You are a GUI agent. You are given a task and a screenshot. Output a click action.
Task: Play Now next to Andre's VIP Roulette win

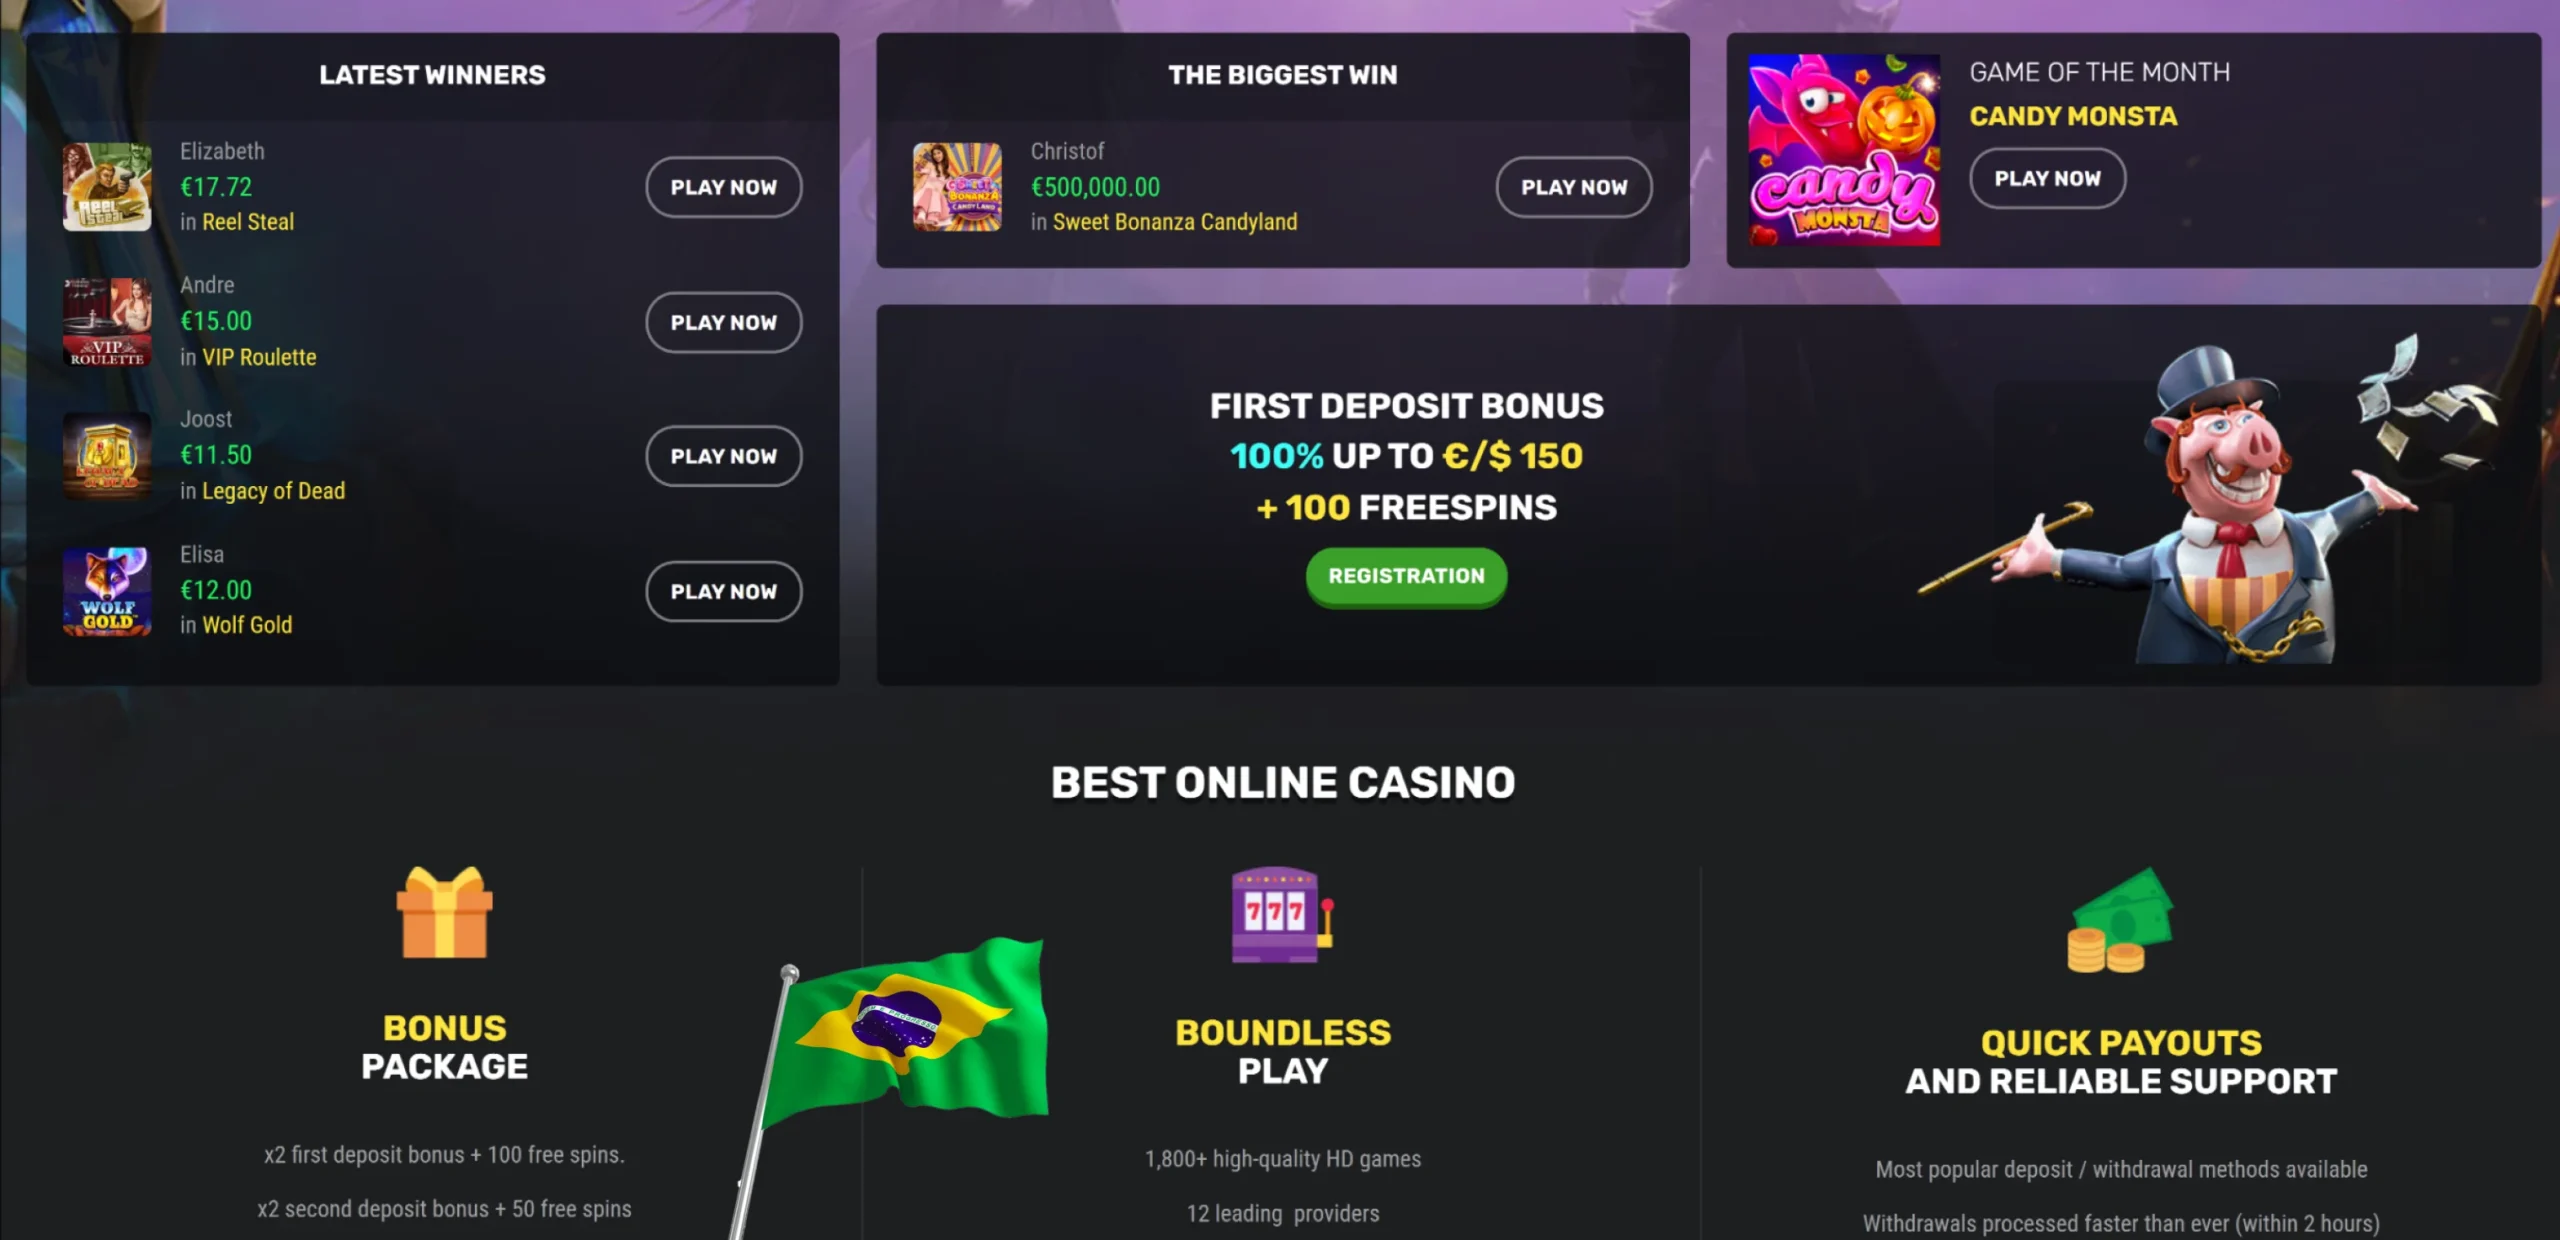724,322
